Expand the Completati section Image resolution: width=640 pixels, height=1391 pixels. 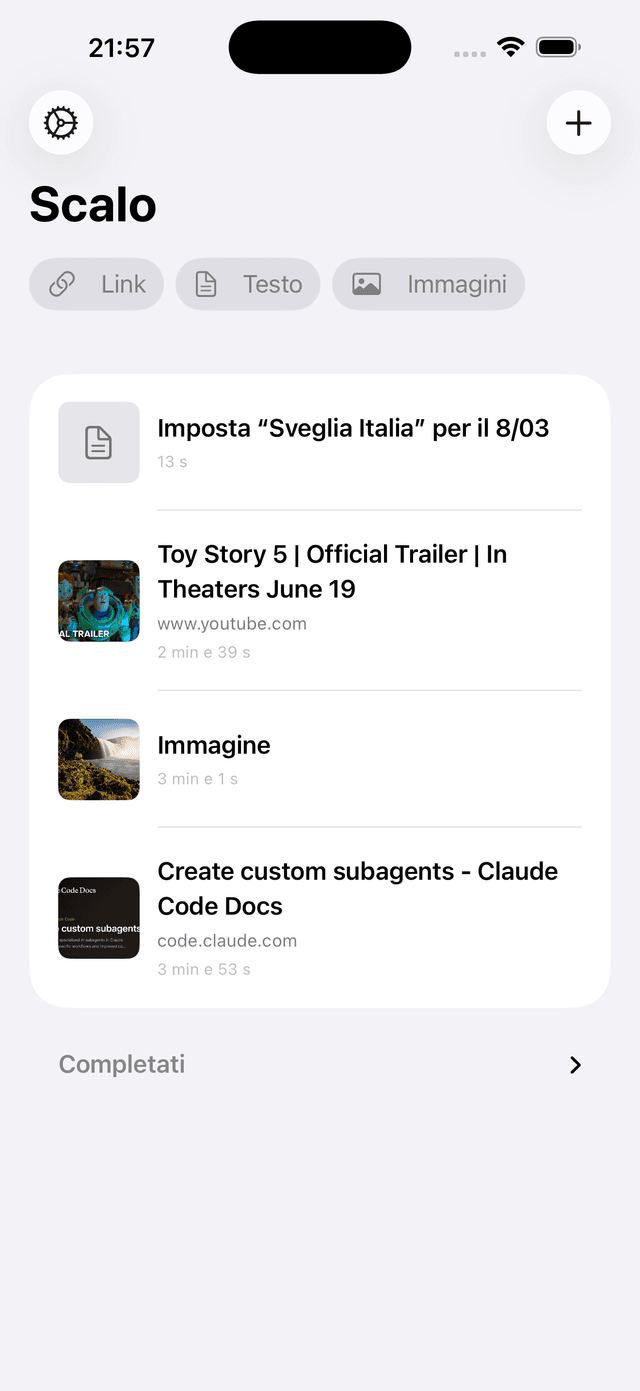[121, 1064]
